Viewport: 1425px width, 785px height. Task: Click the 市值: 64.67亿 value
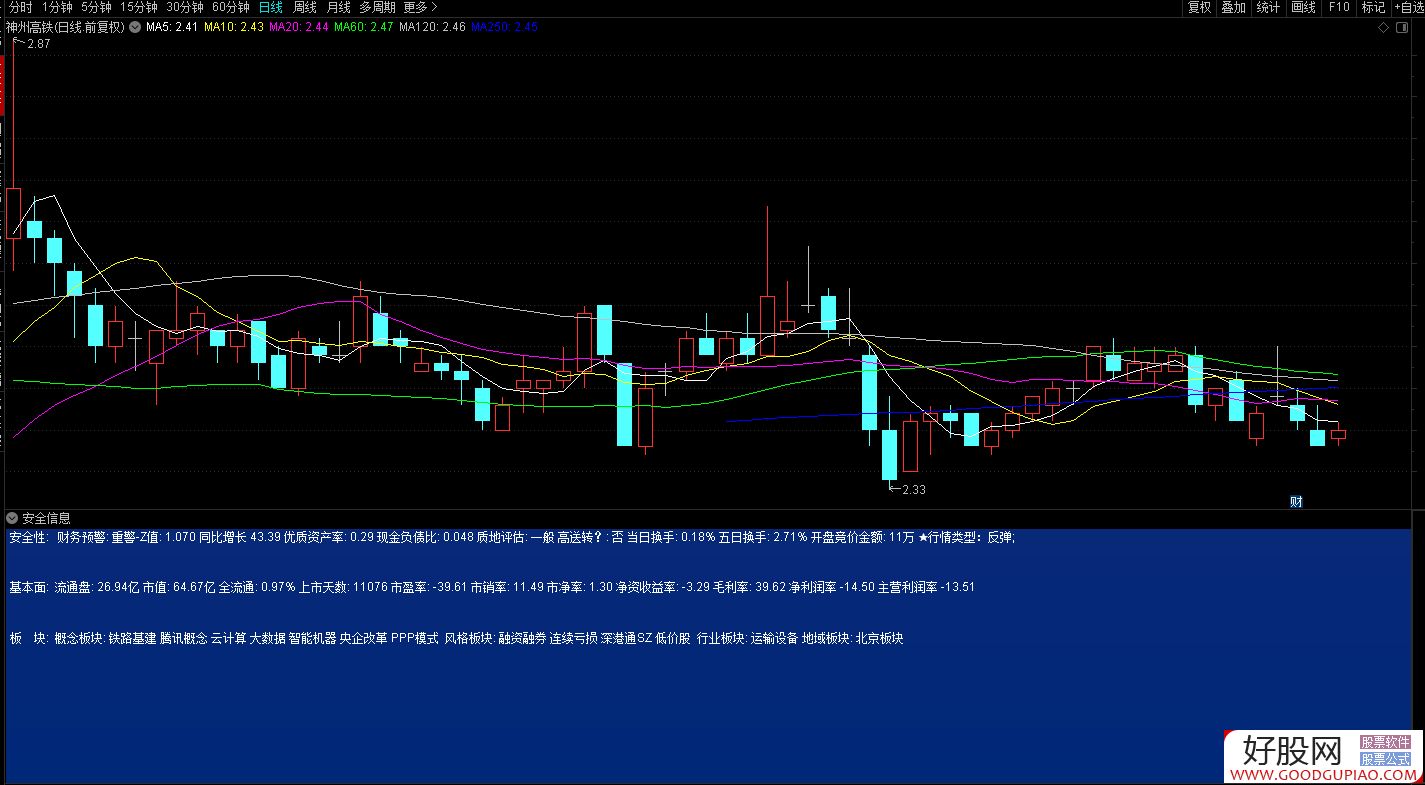[x=179, y=588]
